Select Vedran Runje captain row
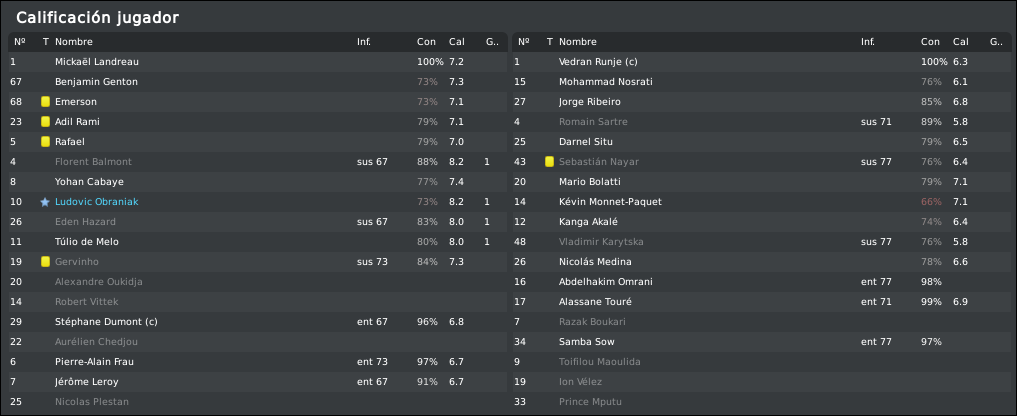Image resolution: width=1017 pixels, height=416 pixels. pos(761,62)
